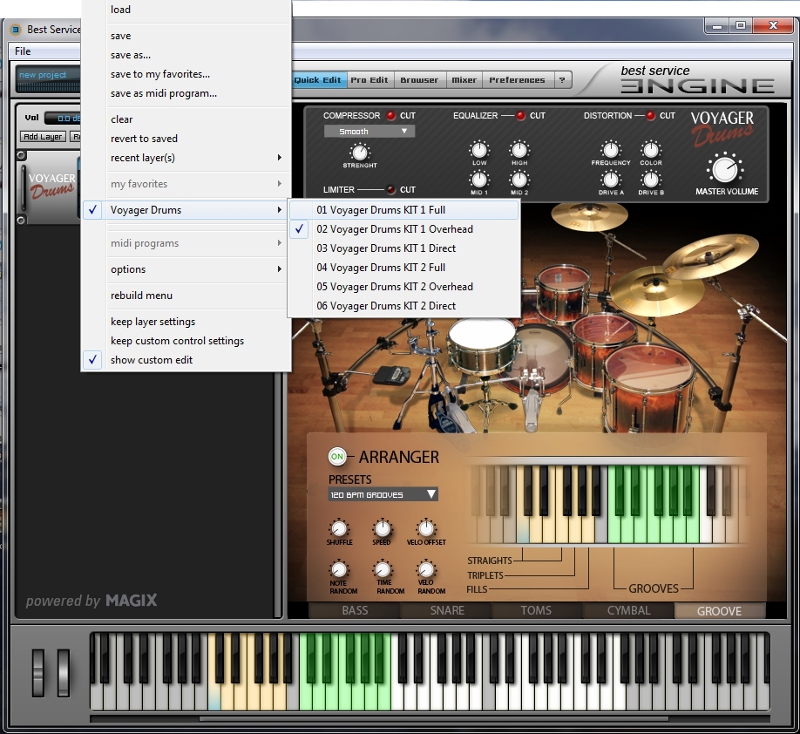The height and width of the screenshot is (734, 800).
Task: Open the Preferences tab
Action: click(x=517, y=80)
